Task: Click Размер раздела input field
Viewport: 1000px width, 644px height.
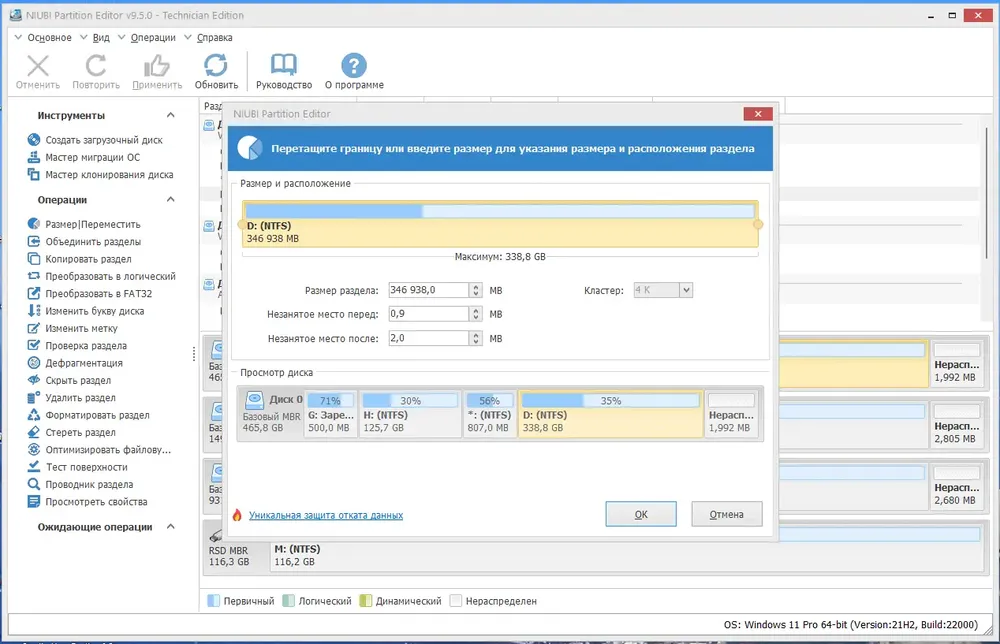Action: click(429, 290)
